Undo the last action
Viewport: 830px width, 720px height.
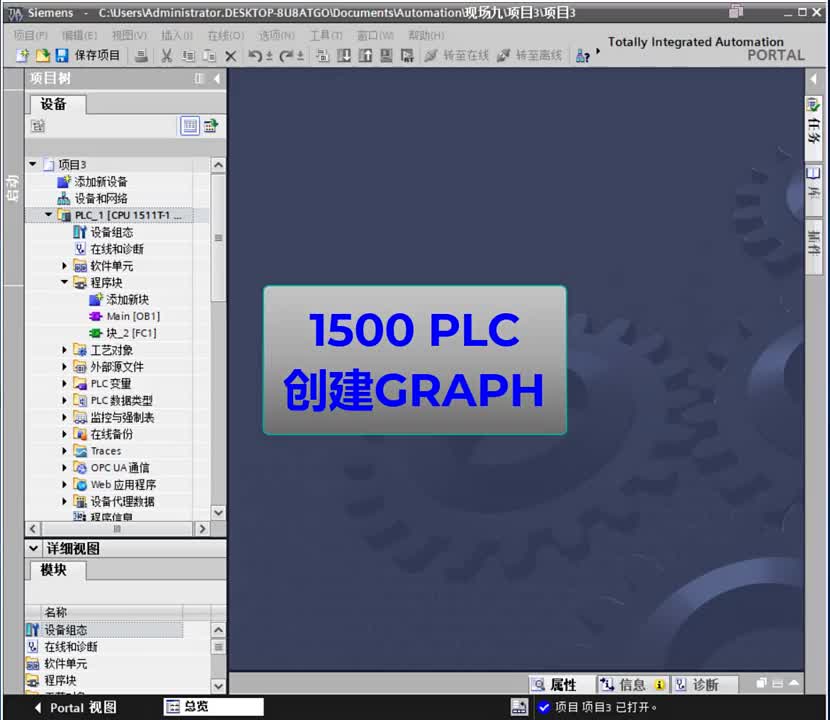[x=255, y=55]
